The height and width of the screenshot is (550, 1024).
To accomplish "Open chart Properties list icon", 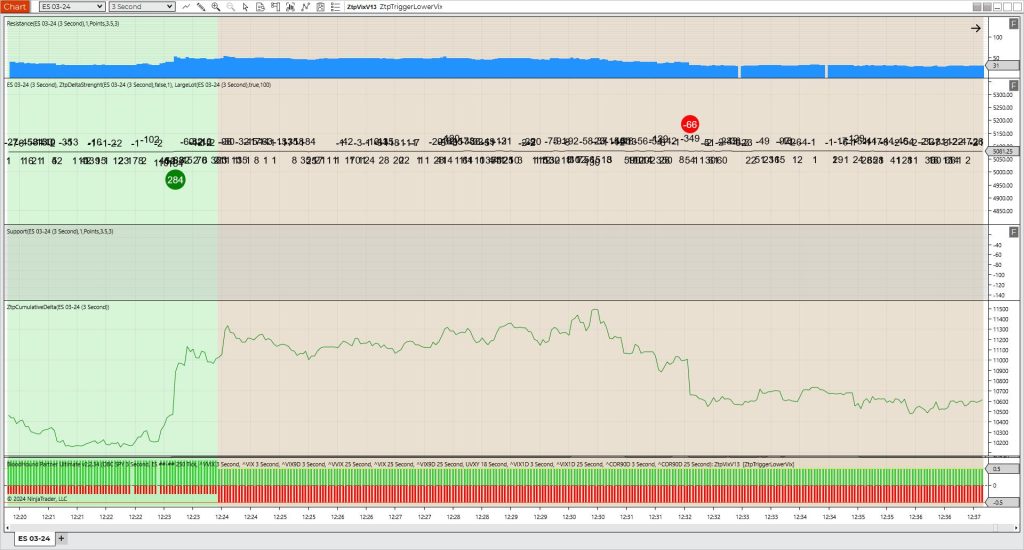I will pos(335,7).
